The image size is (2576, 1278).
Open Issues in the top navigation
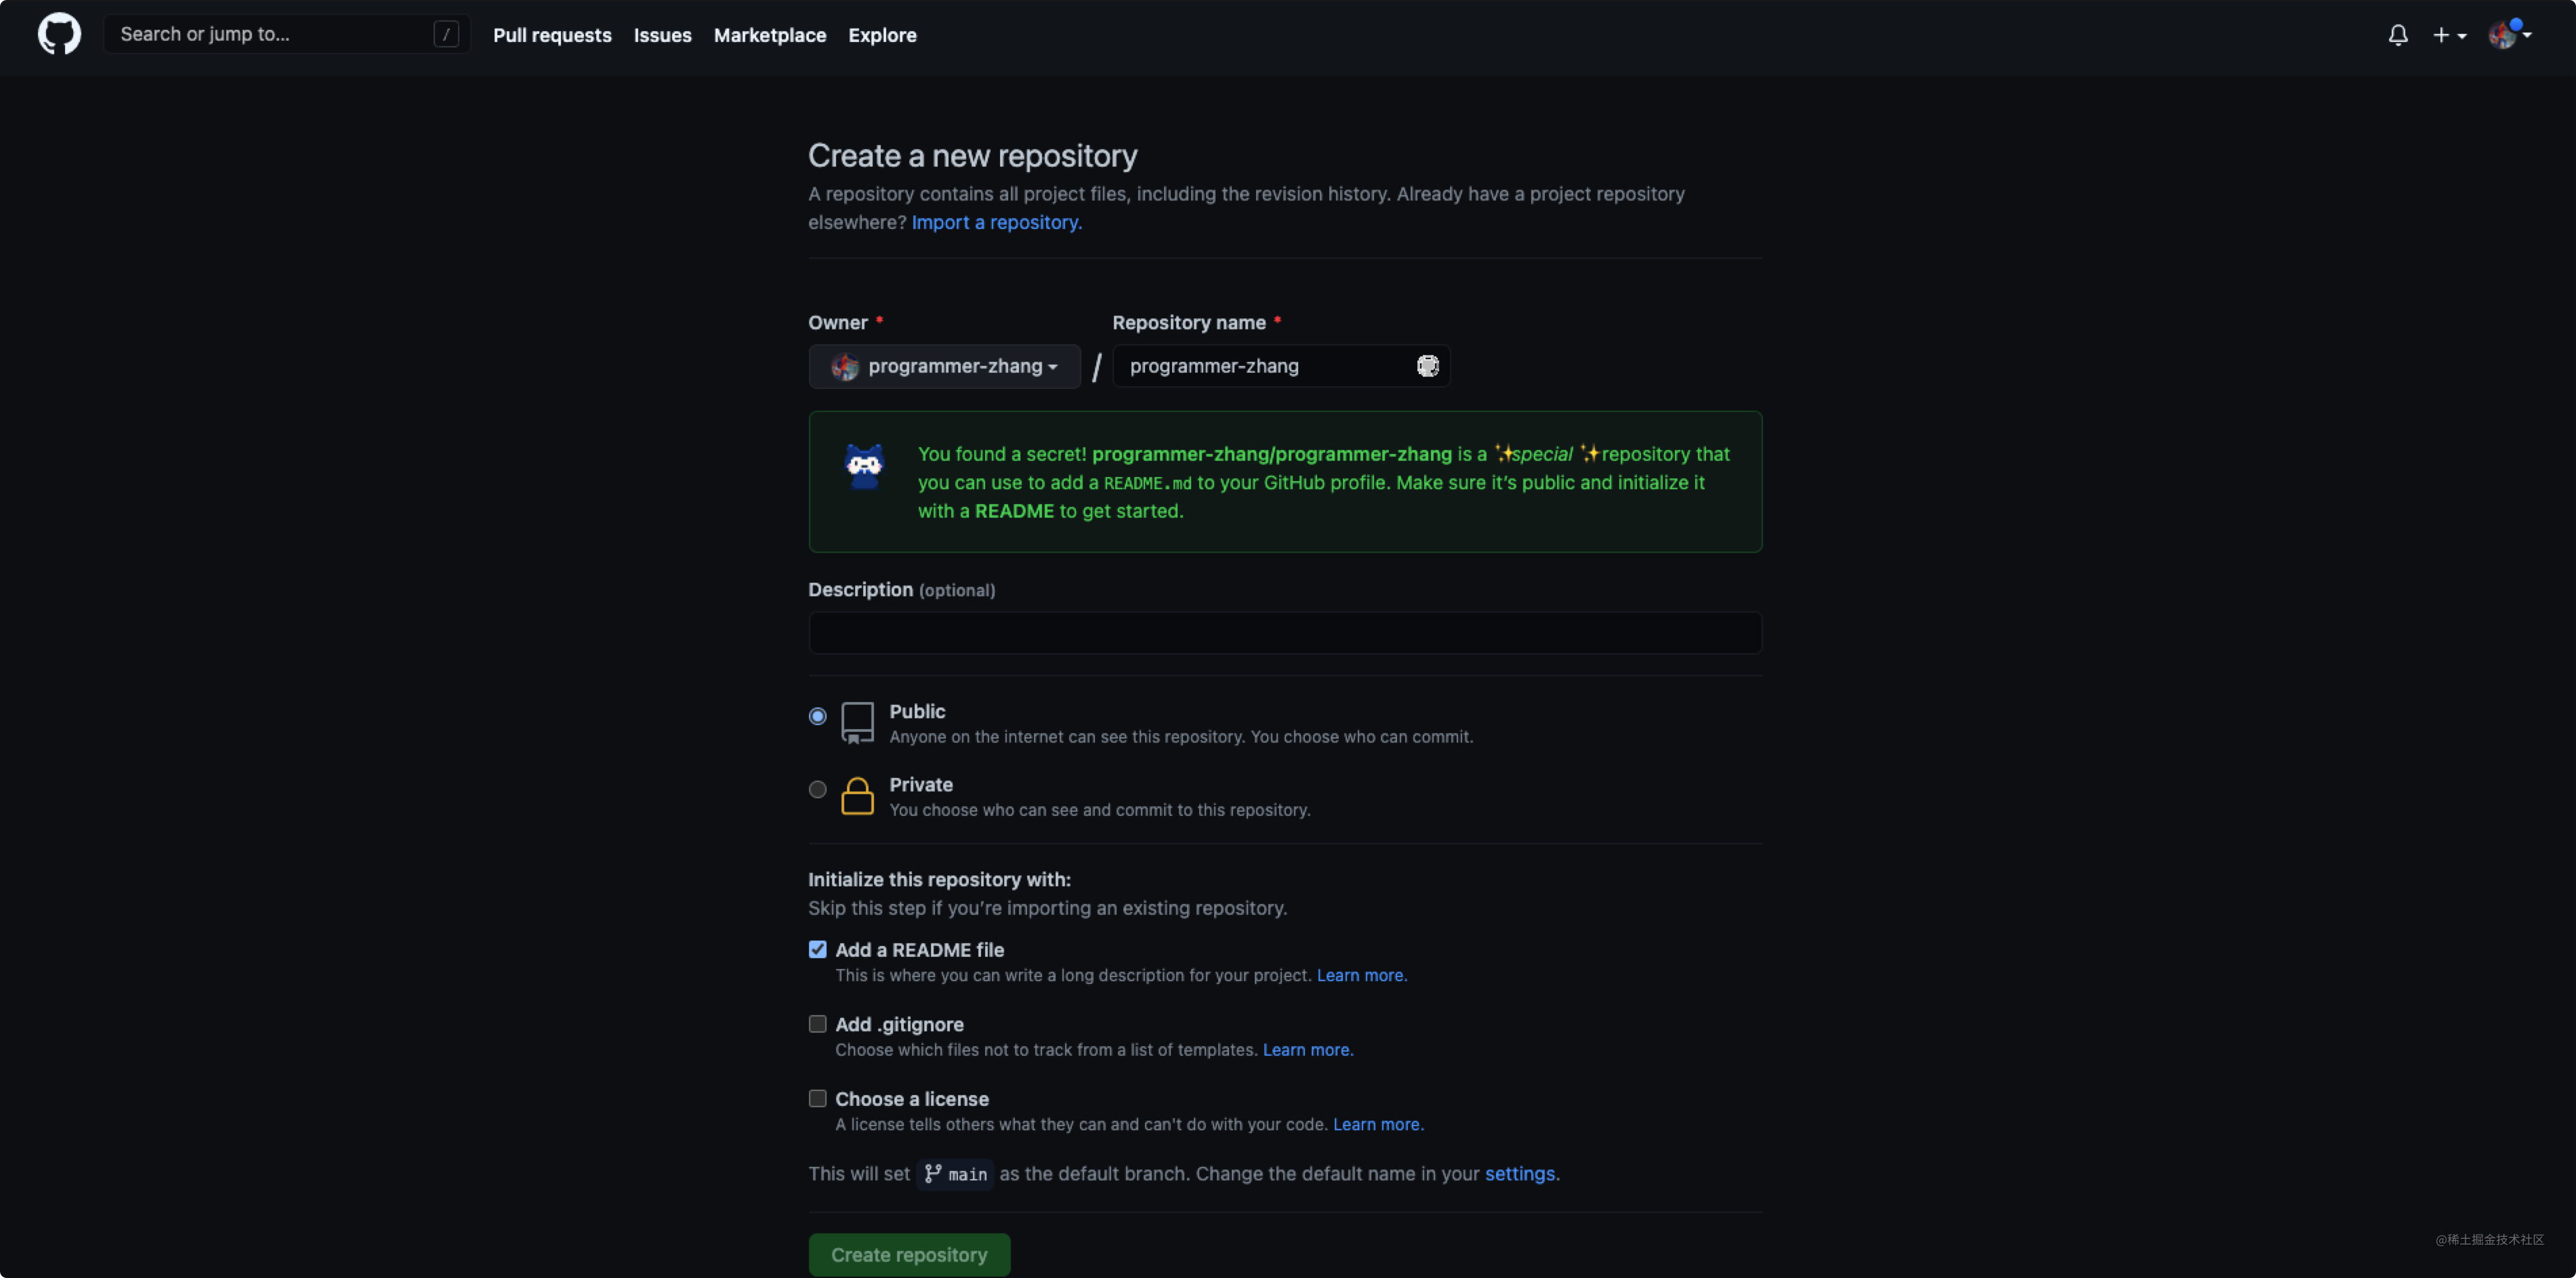pyautogui.click(x=662, y=35)
